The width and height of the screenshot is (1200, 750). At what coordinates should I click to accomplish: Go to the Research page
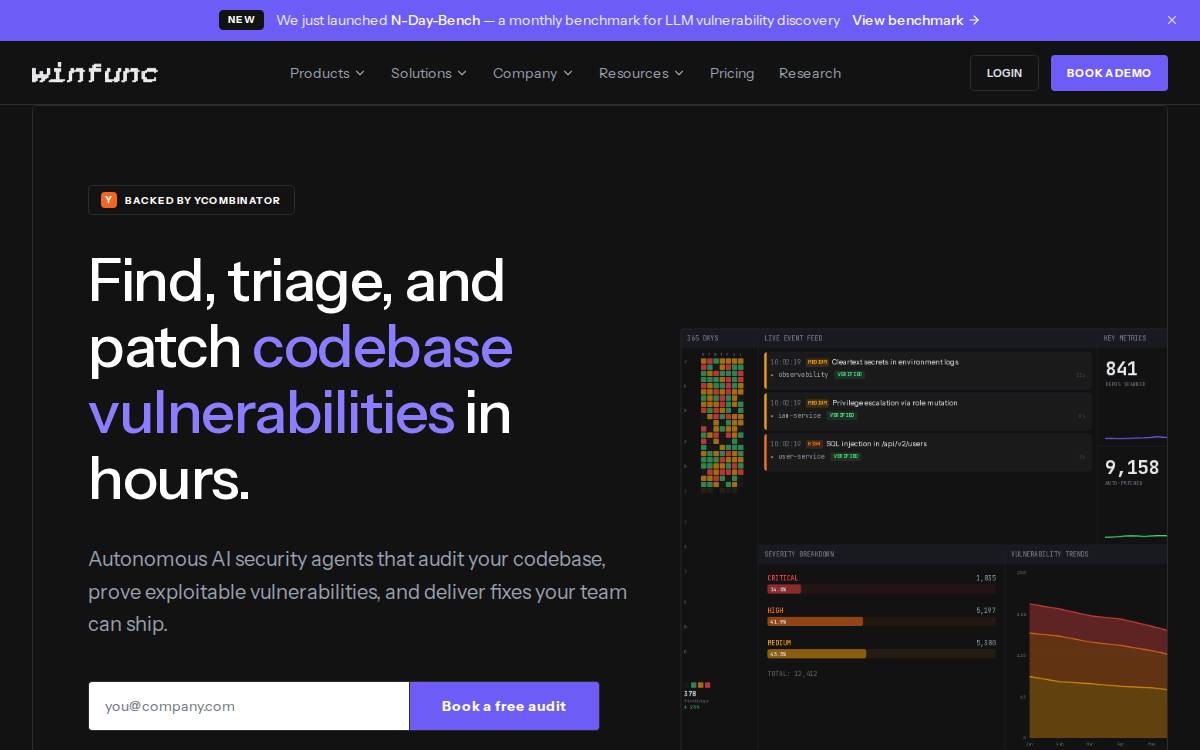click(x=810, y=73)
